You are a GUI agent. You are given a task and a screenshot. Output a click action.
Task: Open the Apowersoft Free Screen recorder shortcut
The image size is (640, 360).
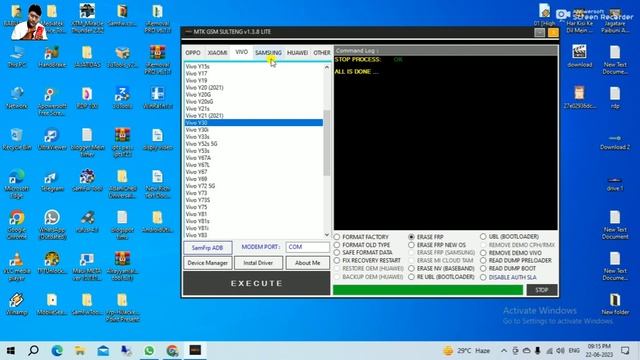click(52, 101)
